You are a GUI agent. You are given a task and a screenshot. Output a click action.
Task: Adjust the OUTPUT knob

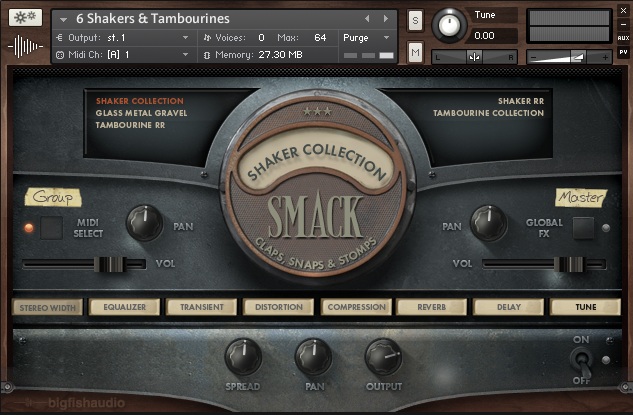[384, 357]
